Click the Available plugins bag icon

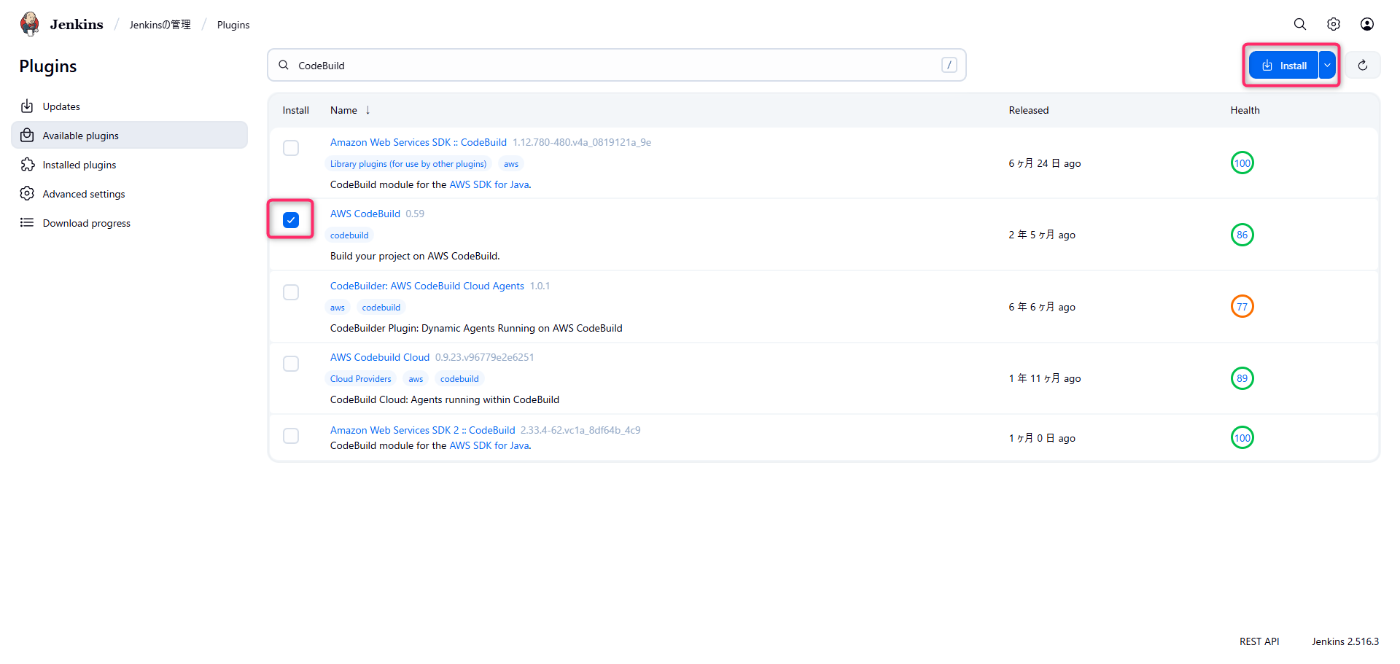27,135
